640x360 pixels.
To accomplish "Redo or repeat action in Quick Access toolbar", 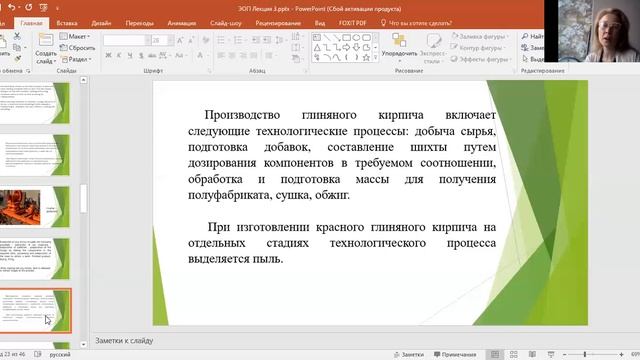I will click(x=29, y=7).
